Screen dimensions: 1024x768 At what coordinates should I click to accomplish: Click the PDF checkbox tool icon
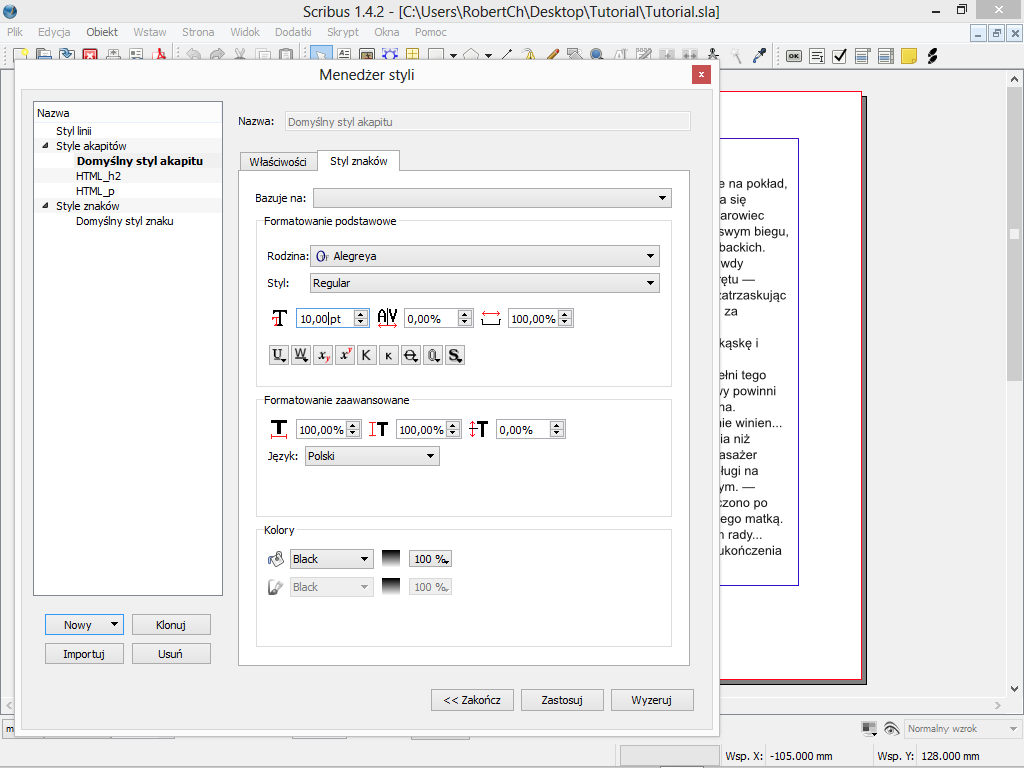pos(839,57)
